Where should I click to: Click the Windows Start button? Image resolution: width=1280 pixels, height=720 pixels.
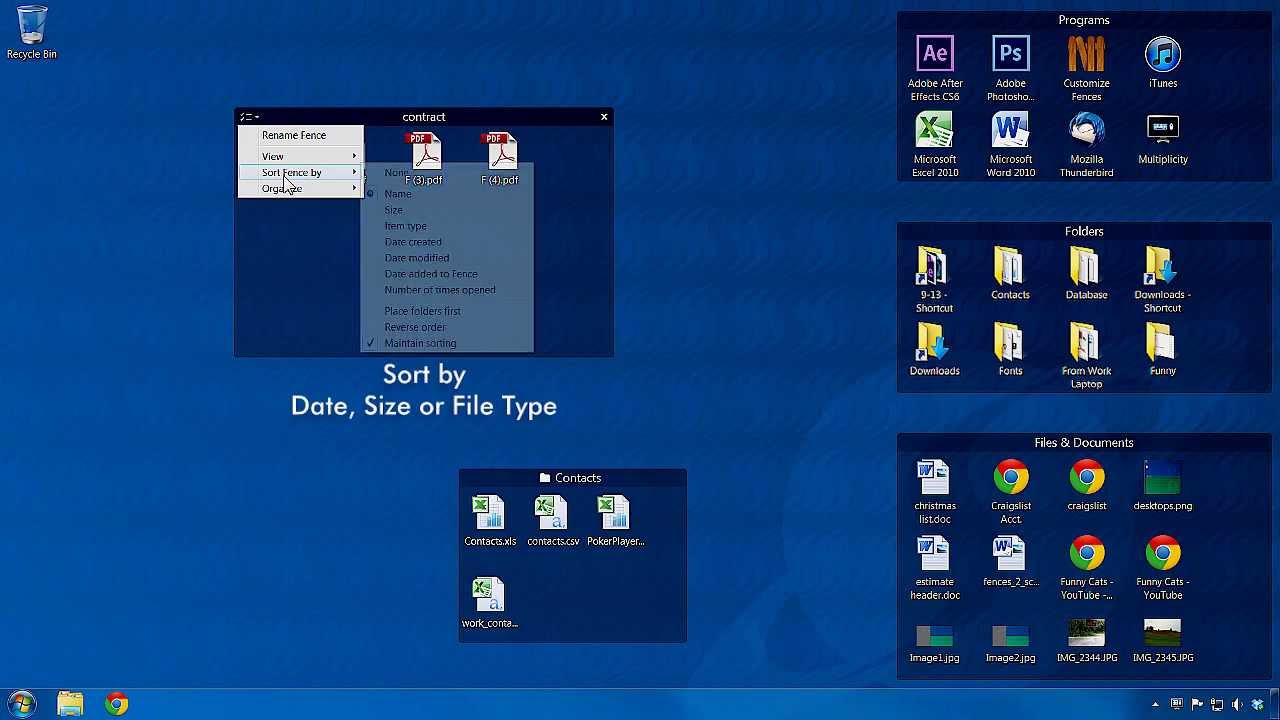point(21,704)
